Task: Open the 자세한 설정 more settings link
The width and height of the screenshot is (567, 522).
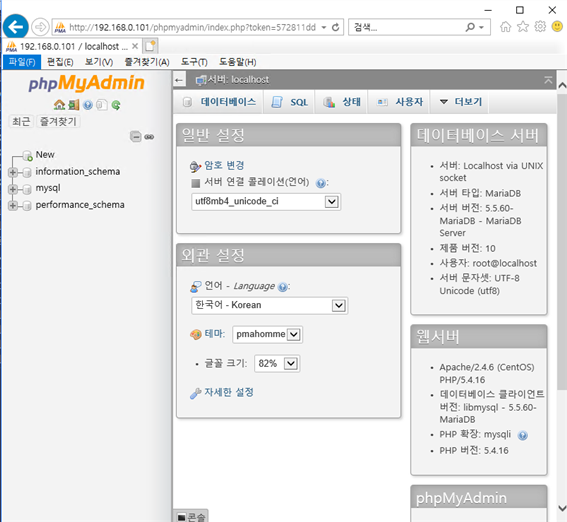Action: (x=229, y=392)
